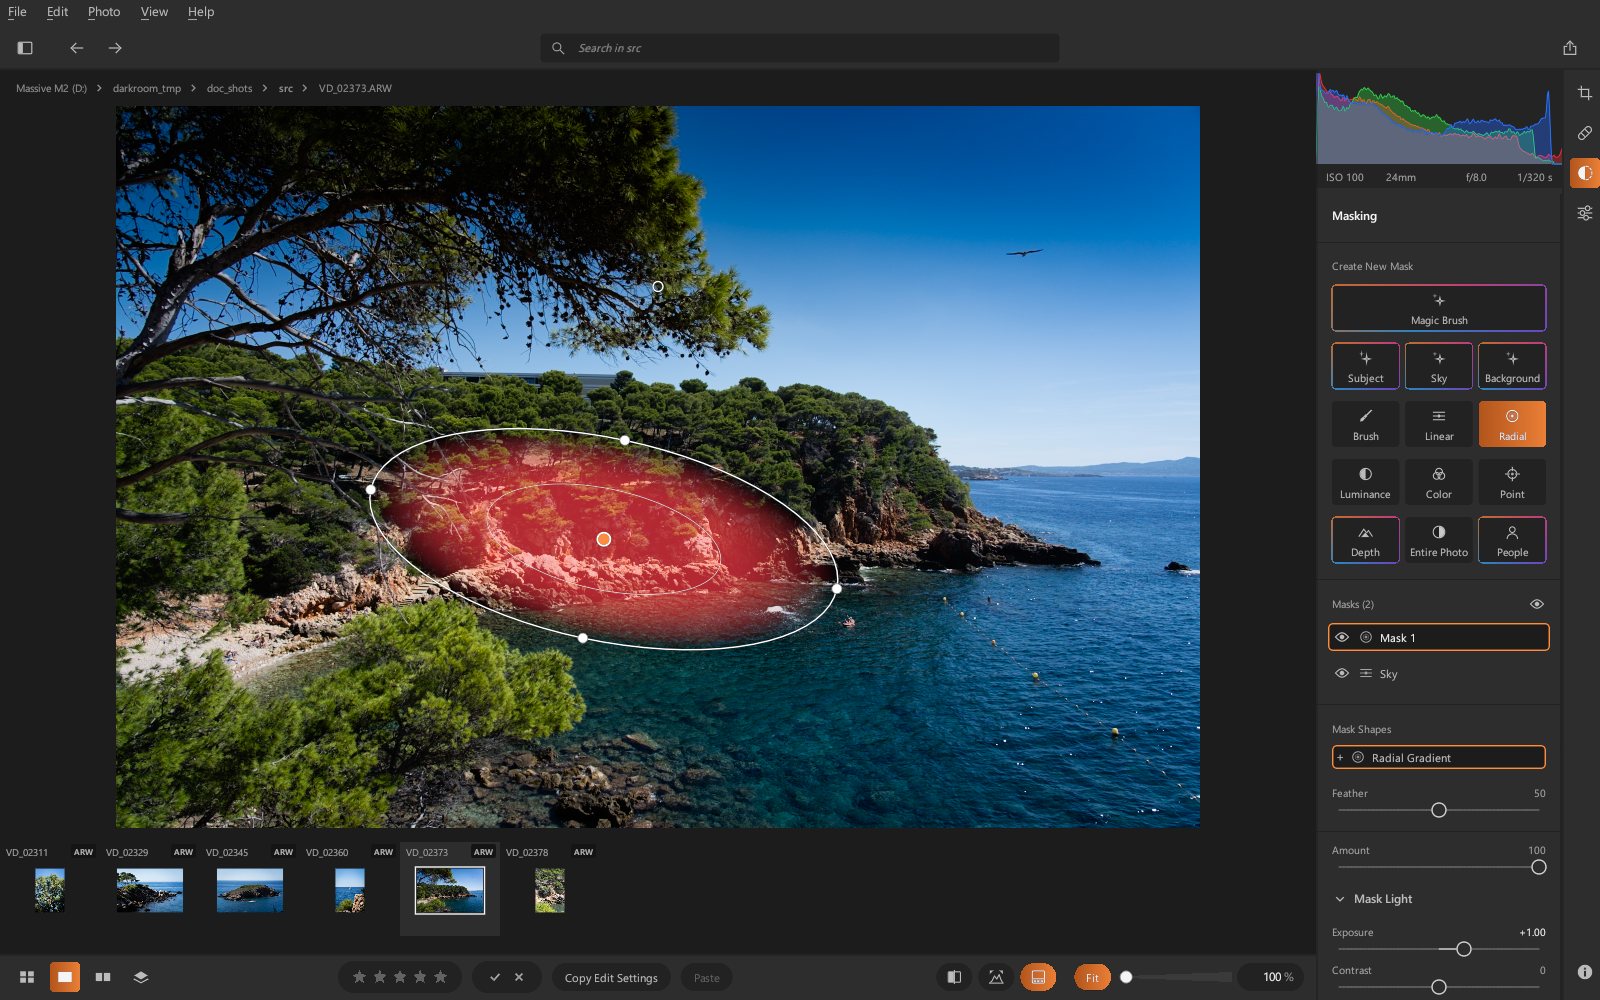1600x1000 pixels.
Task: Select the Magic Brush mask tool
Action: [x=1438, y=308]
